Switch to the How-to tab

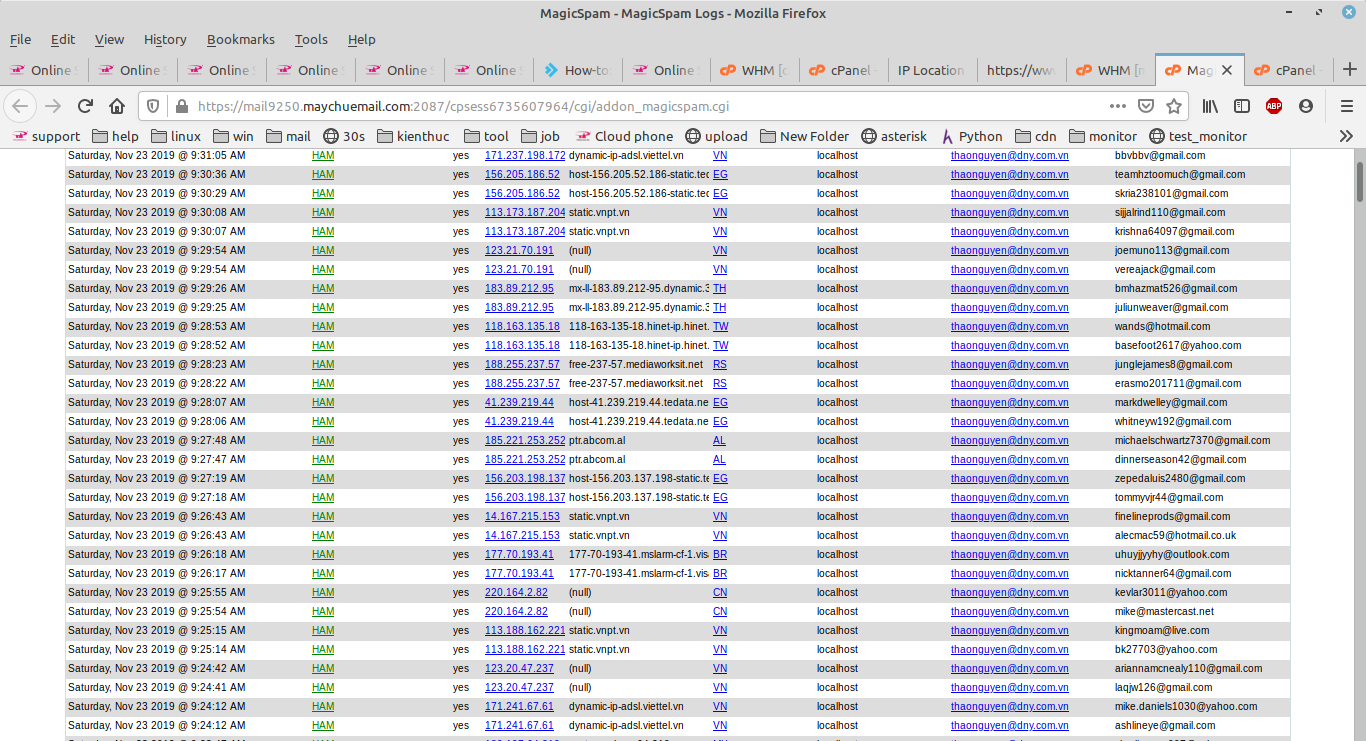[x=577, y=70]
